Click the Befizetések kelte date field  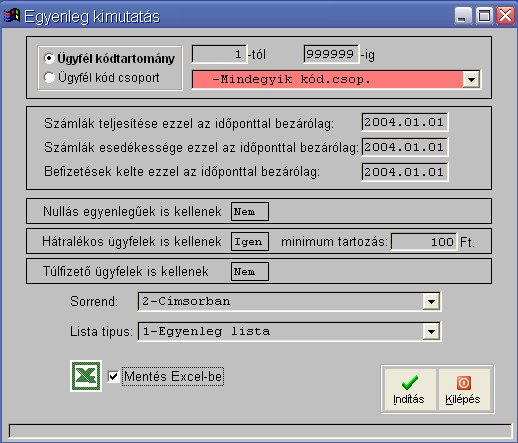(x=405, y=172)
